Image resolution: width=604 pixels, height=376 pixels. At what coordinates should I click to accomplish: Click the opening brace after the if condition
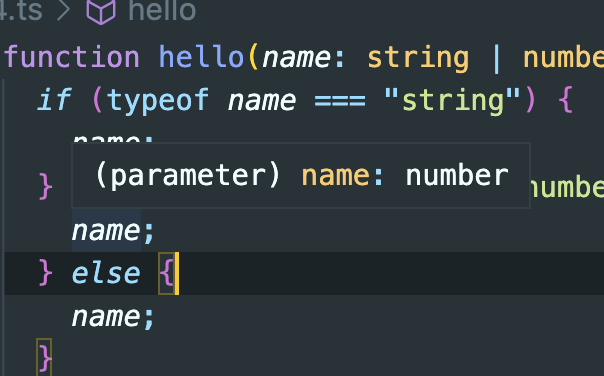point(565,100)
